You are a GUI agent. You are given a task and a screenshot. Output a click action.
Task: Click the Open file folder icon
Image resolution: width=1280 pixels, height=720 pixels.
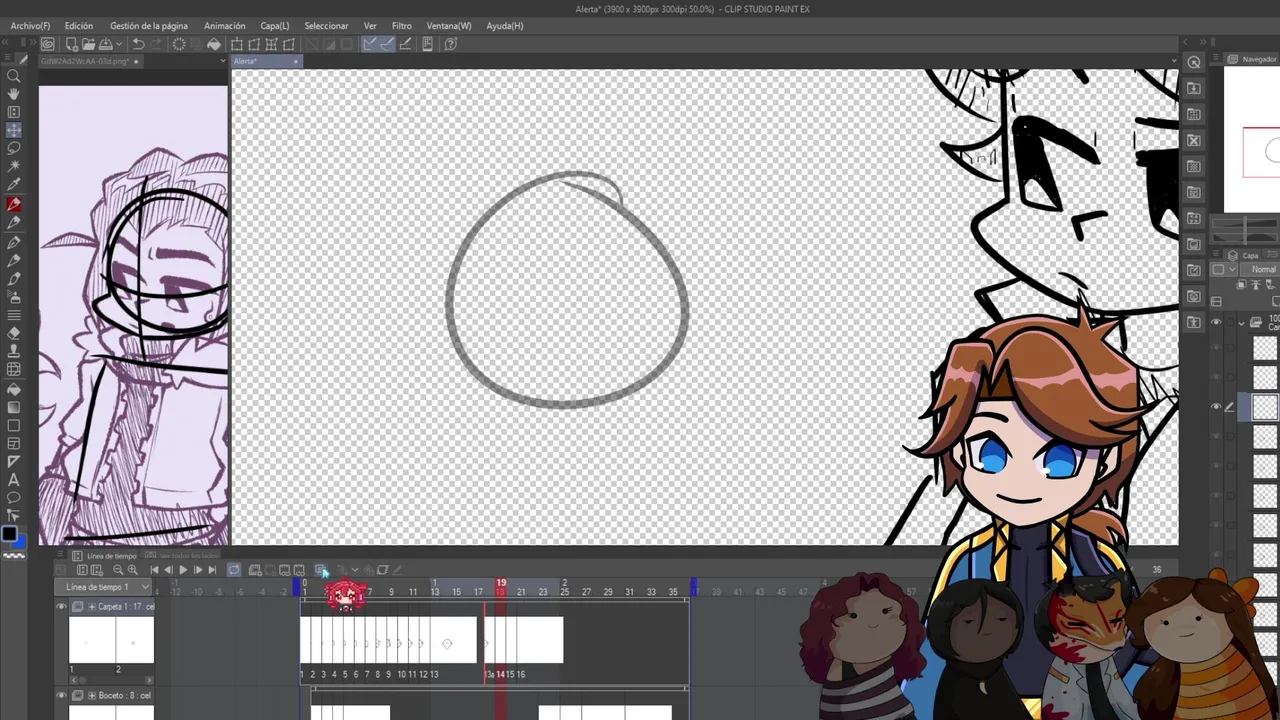pos(89,44)
